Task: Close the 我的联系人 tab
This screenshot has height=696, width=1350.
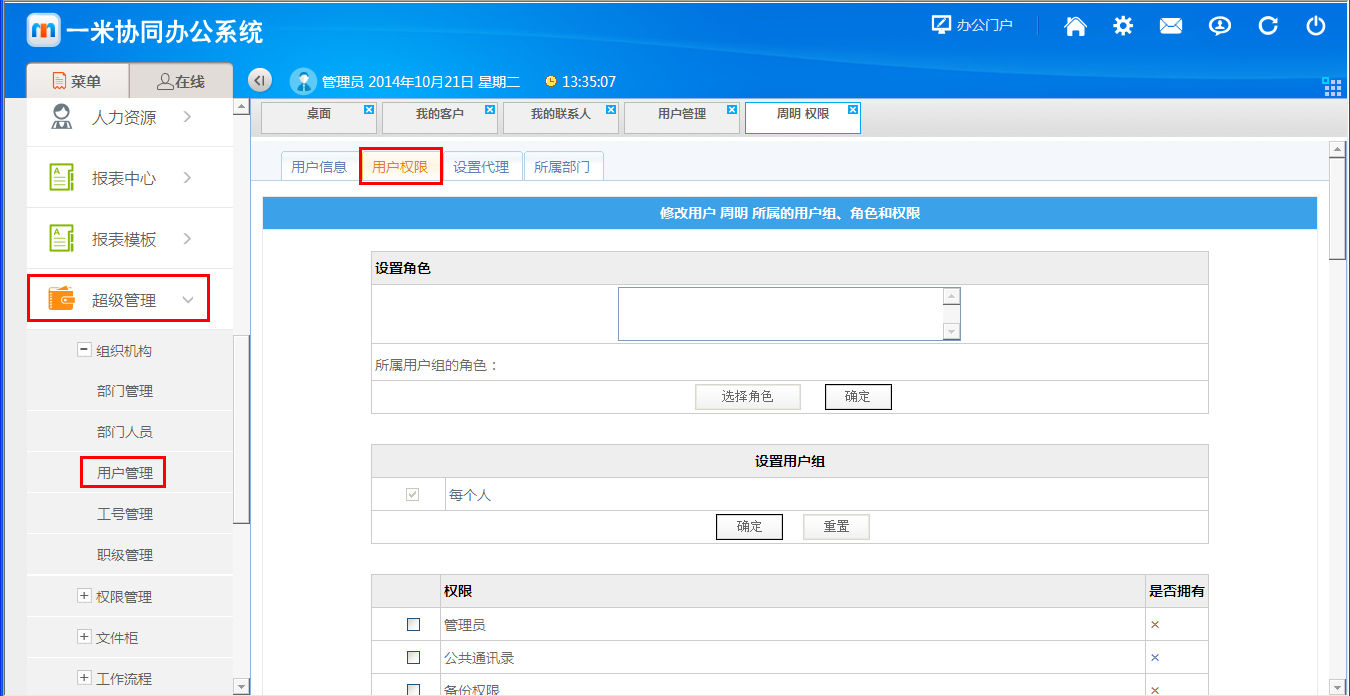Action: pos(610,109)
